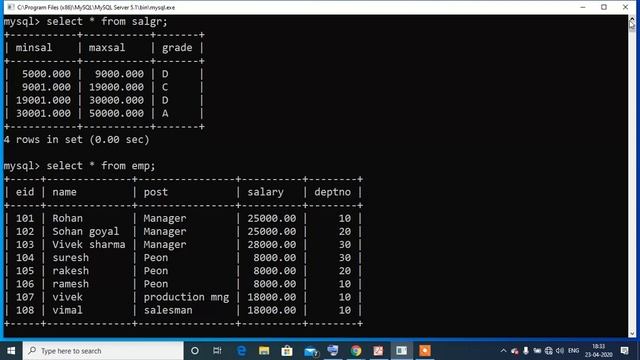Click the name 'Vivek sharma'
The width and height of the screenshot is (640, 360).
89,244
